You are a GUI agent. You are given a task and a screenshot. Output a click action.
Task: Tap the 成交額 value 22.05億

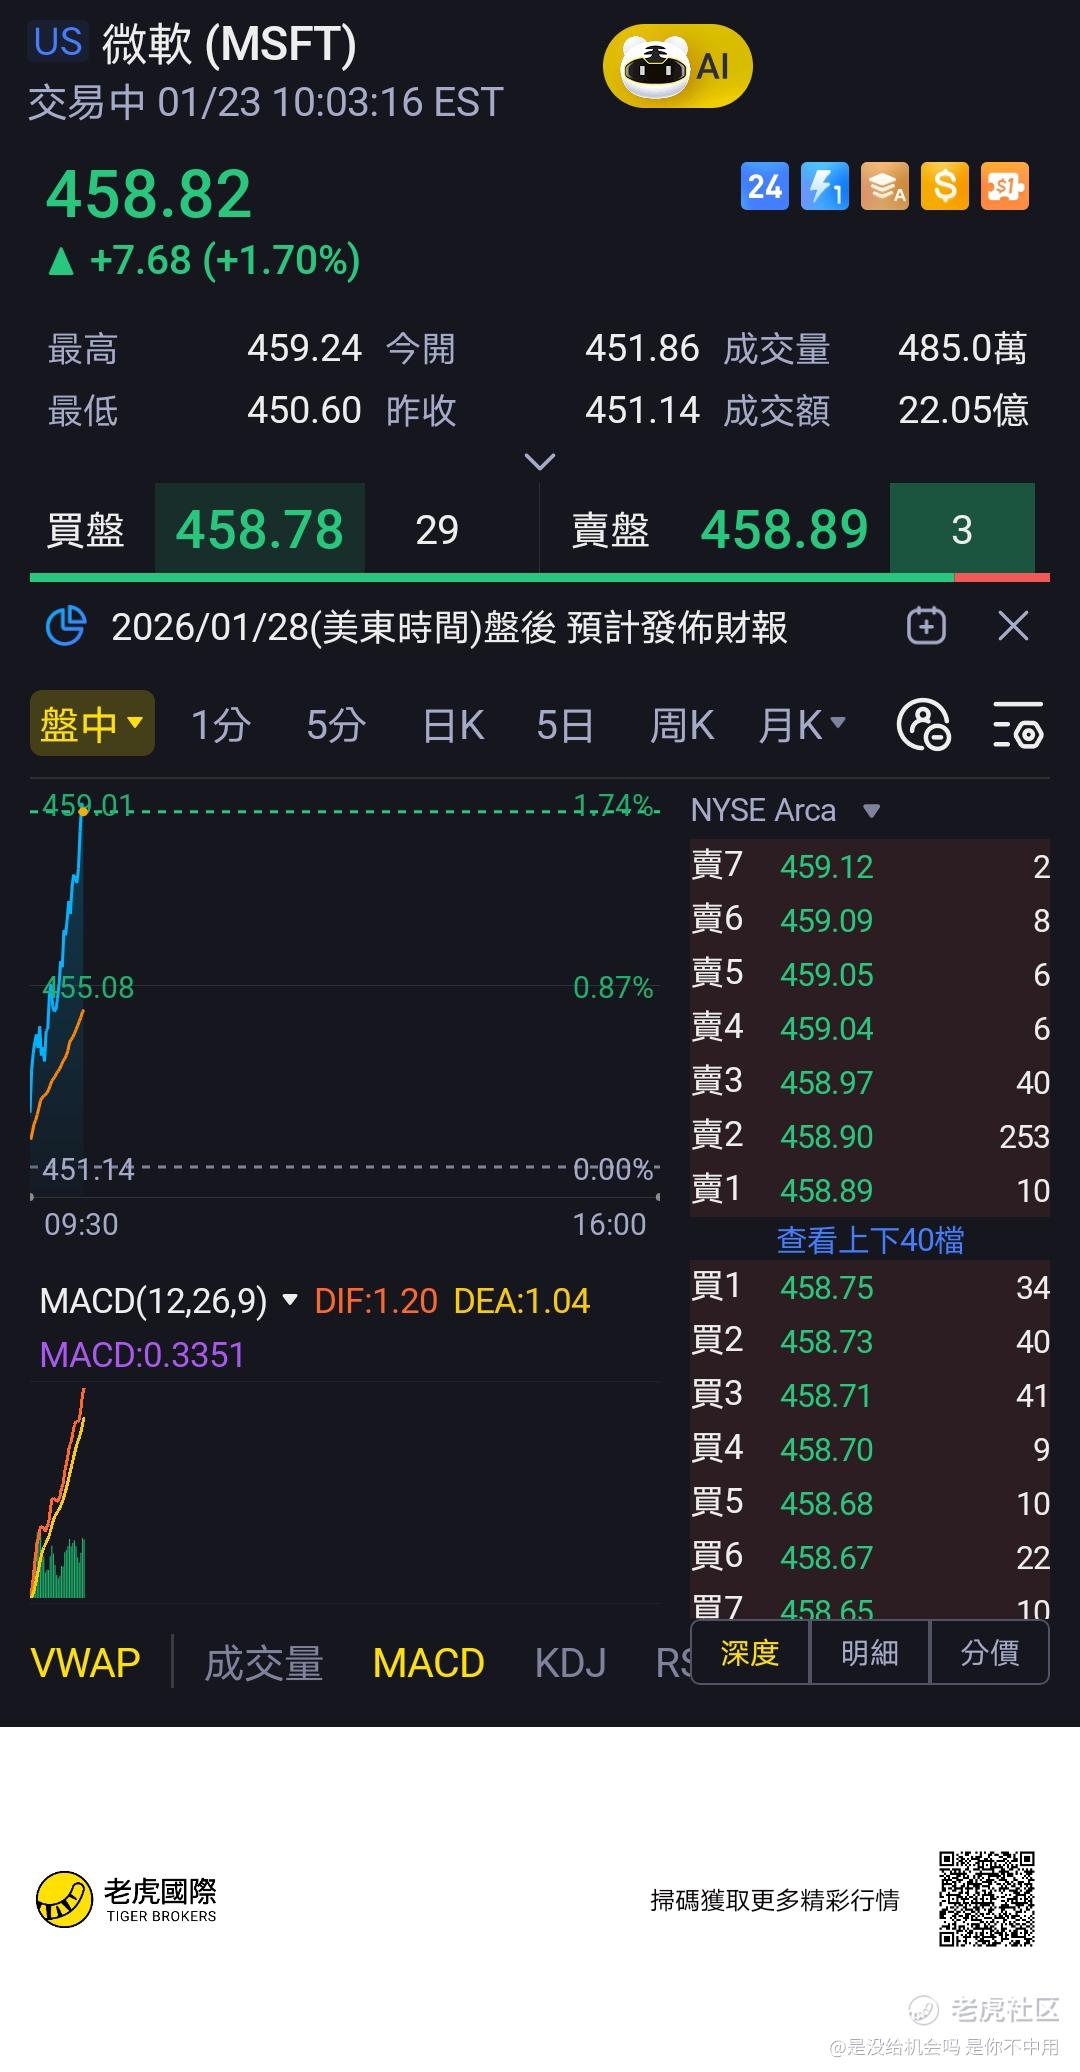tap(963, 410)
